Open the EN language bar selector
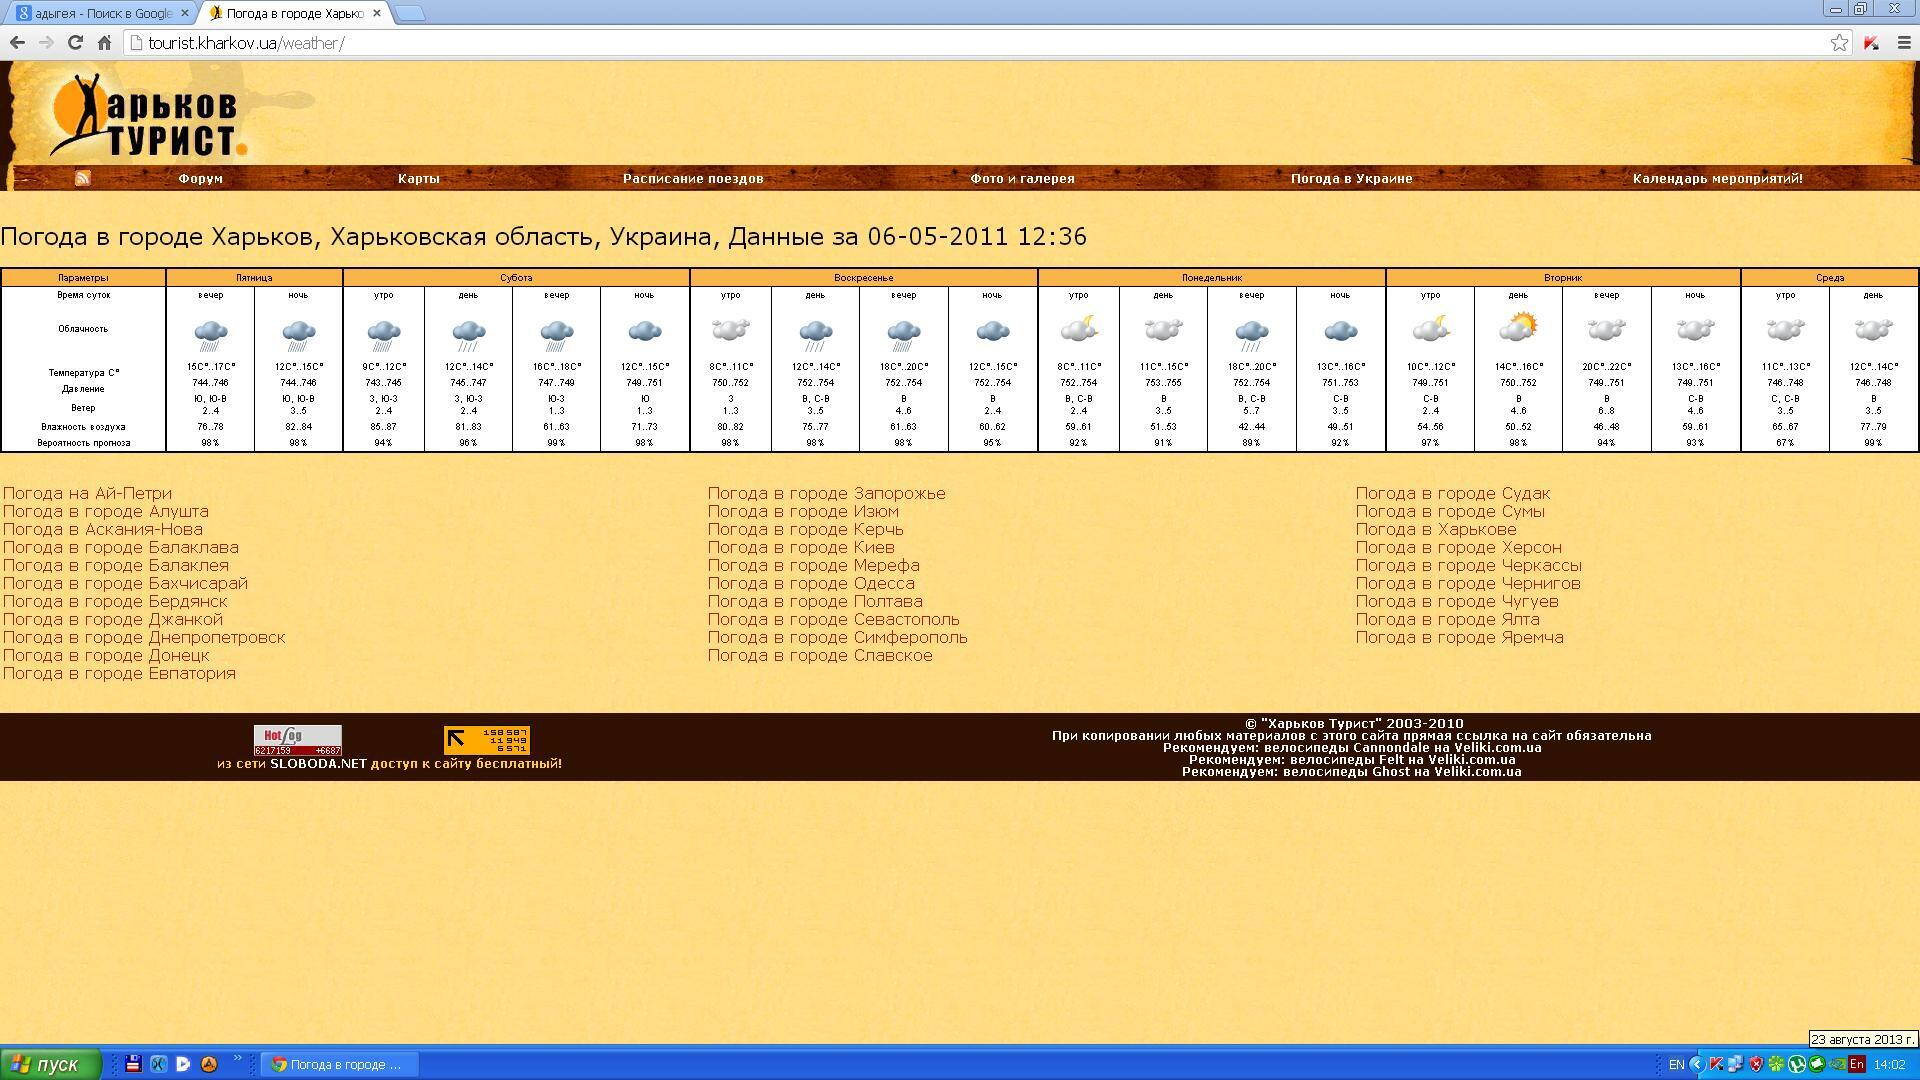1920x1080 pixels. 1676,1064
